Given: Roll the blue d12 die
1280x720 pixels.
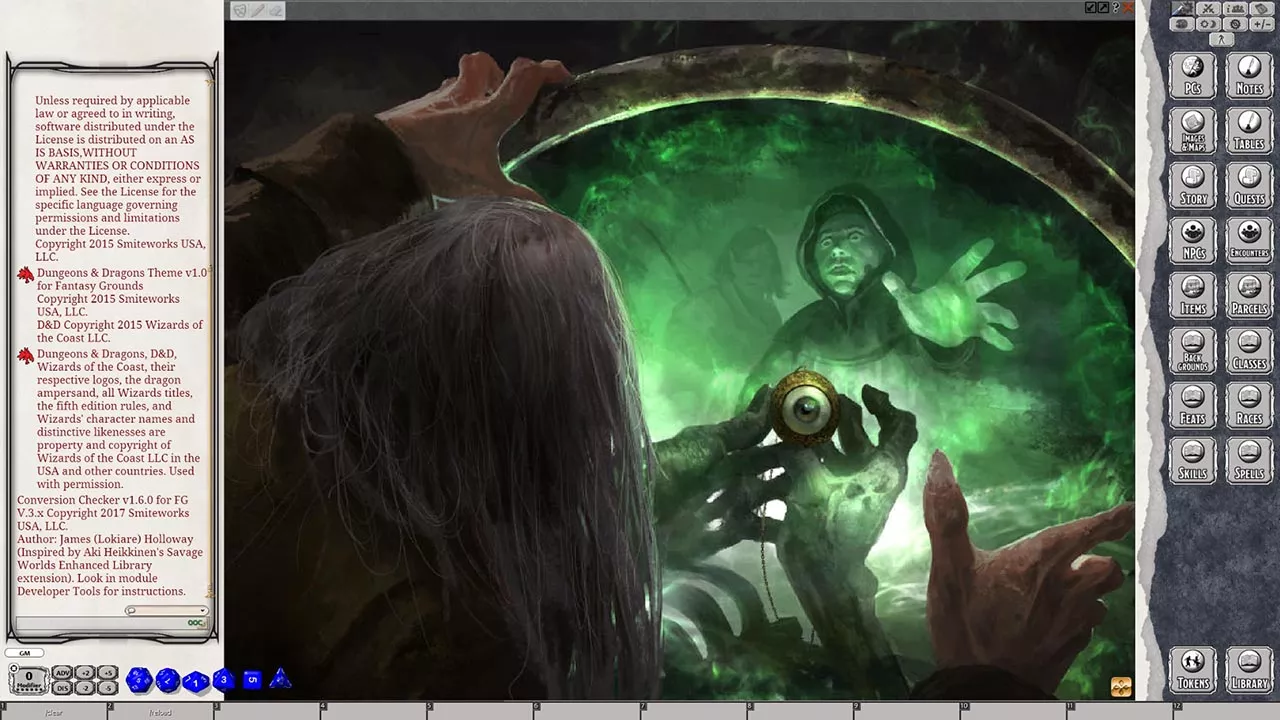Looking at the screenshot, I should point(167,681).
